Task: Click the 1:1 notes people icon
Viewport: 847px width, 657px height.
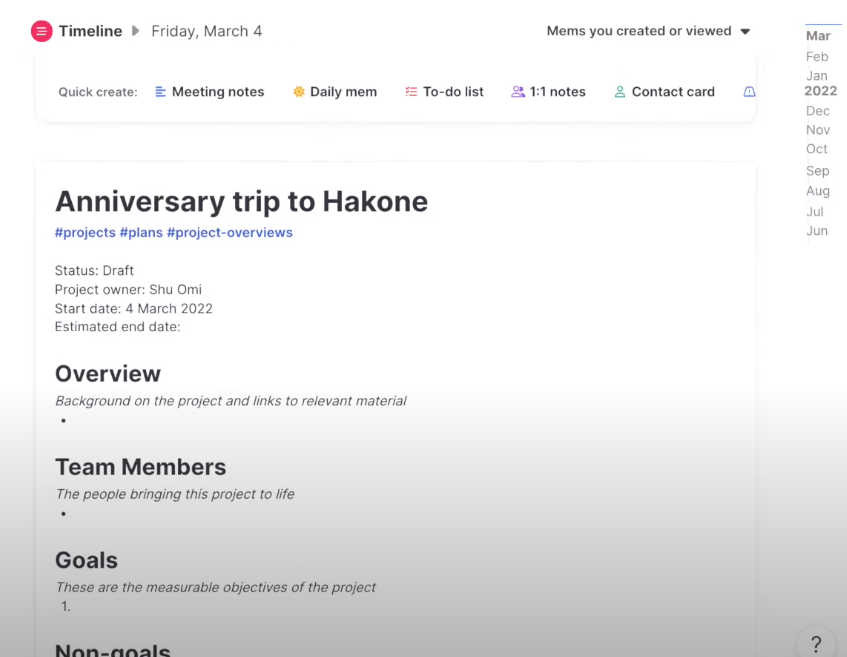Action: tap(518, 92)
